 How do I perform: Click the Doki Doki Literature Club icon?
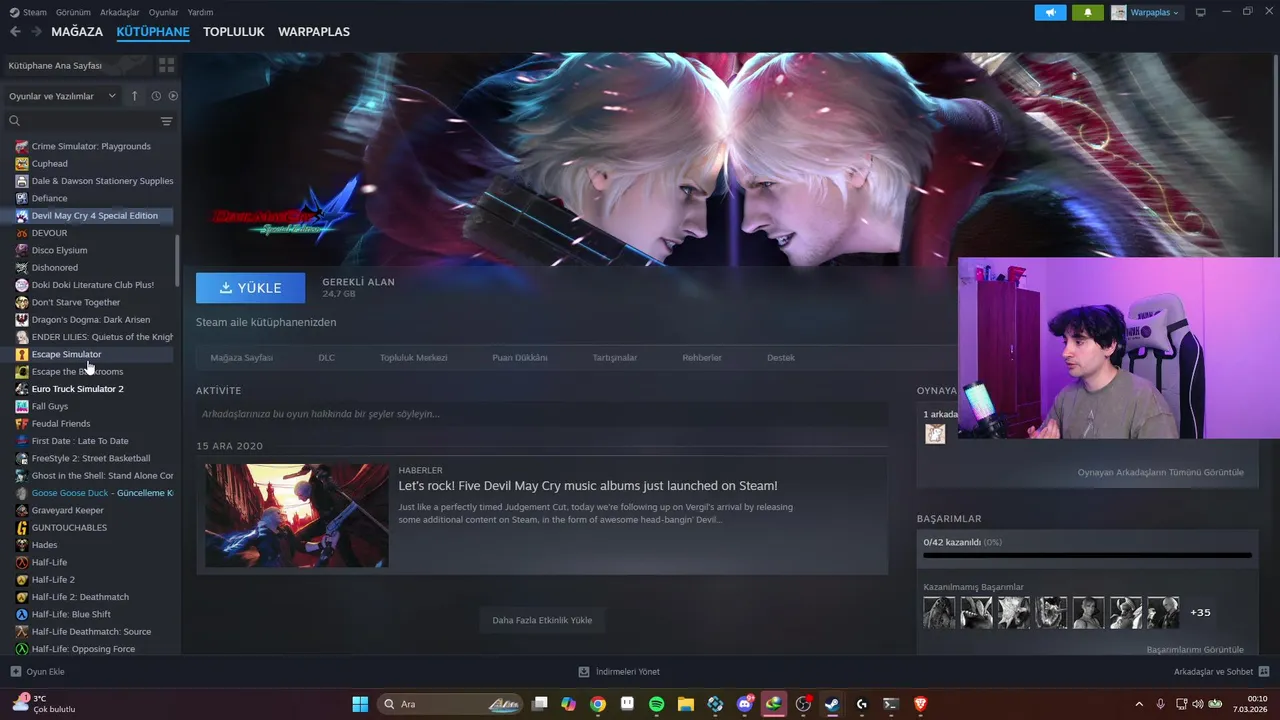22,285
